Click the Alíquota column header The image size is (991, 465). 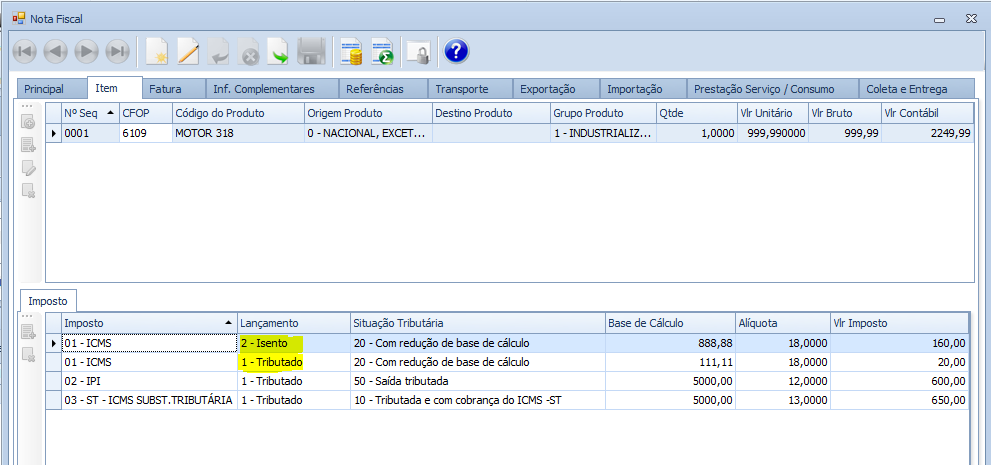[780, 323]
